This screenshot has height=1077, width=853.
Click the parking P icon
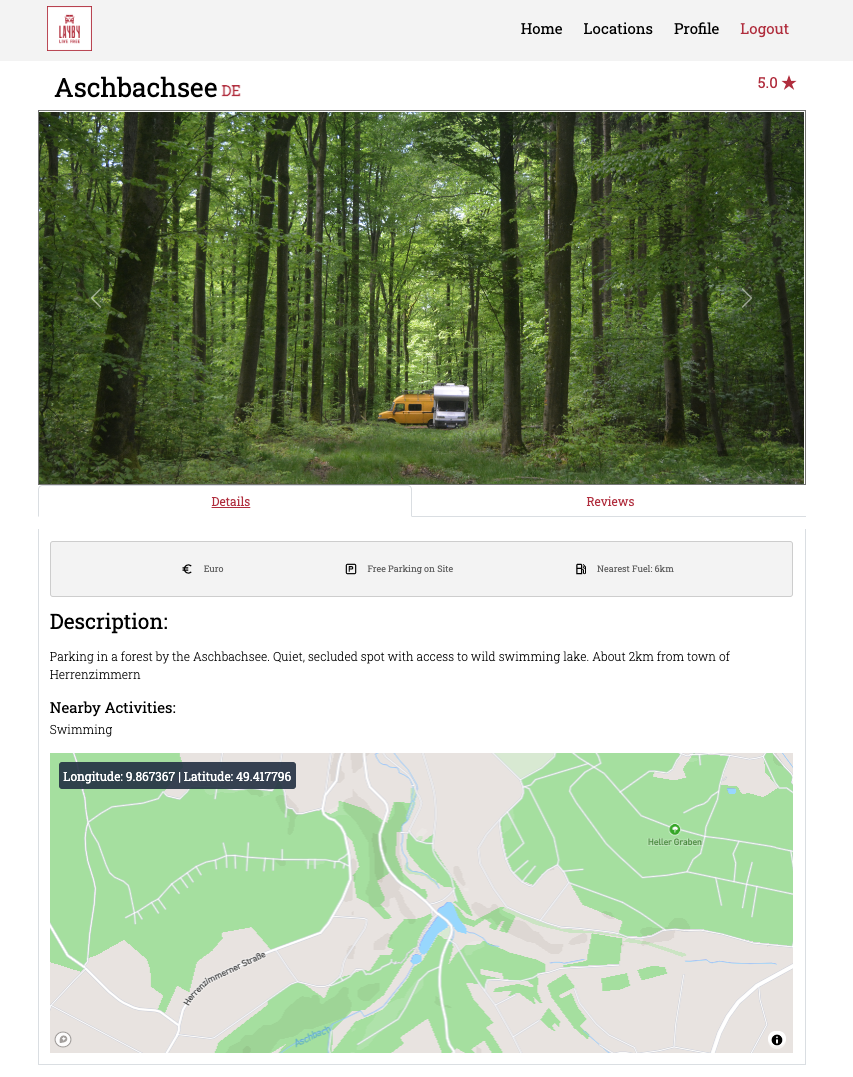351,569
